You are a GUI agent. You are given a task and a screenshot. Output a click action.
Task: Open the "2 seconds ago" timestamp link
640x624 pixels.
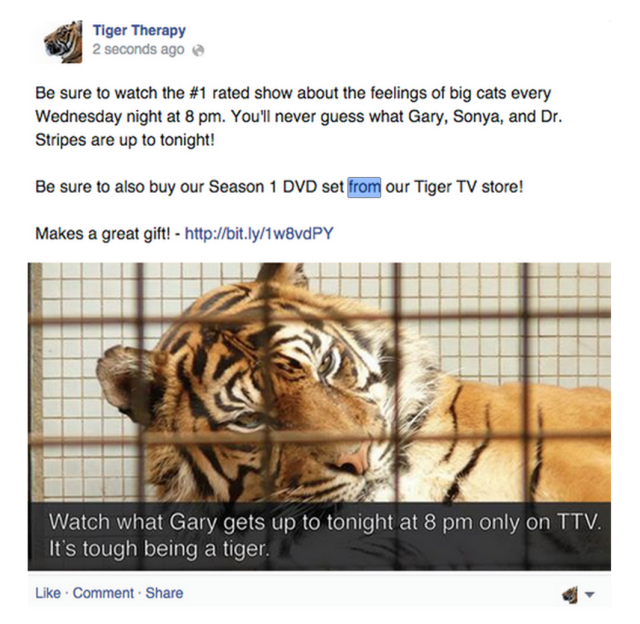point(138,49)
